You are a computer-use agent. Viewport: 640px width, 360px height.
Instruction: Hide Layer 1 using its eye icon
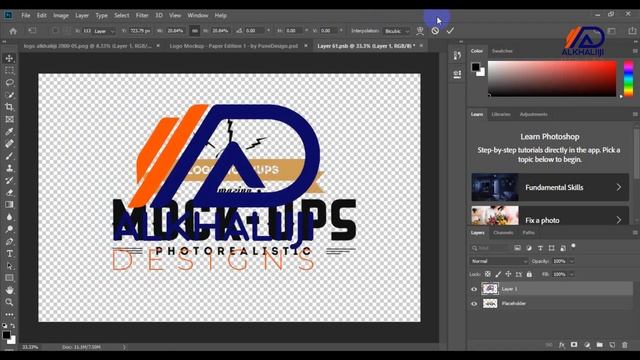474,289
